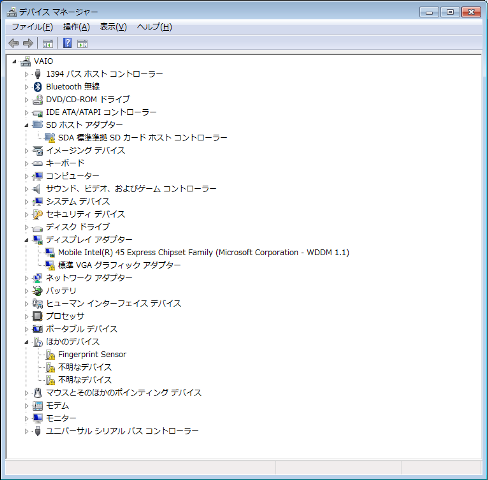Click the 標準 VGA グラフィック アダプター warning icon

(x=50, y=265)
